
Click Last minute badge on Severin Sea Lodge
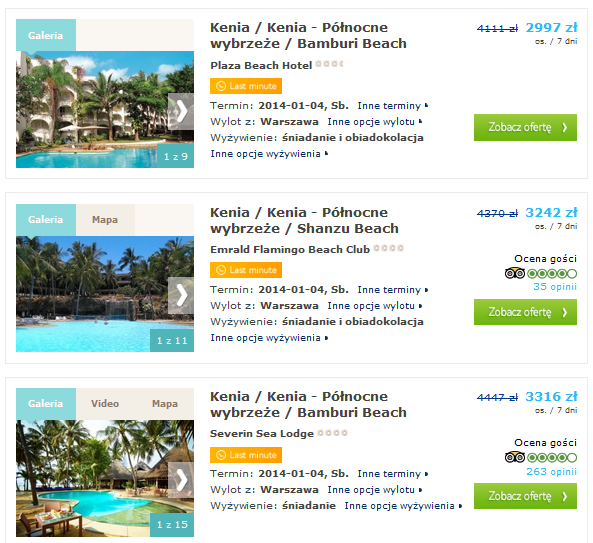tap(246, 455)
